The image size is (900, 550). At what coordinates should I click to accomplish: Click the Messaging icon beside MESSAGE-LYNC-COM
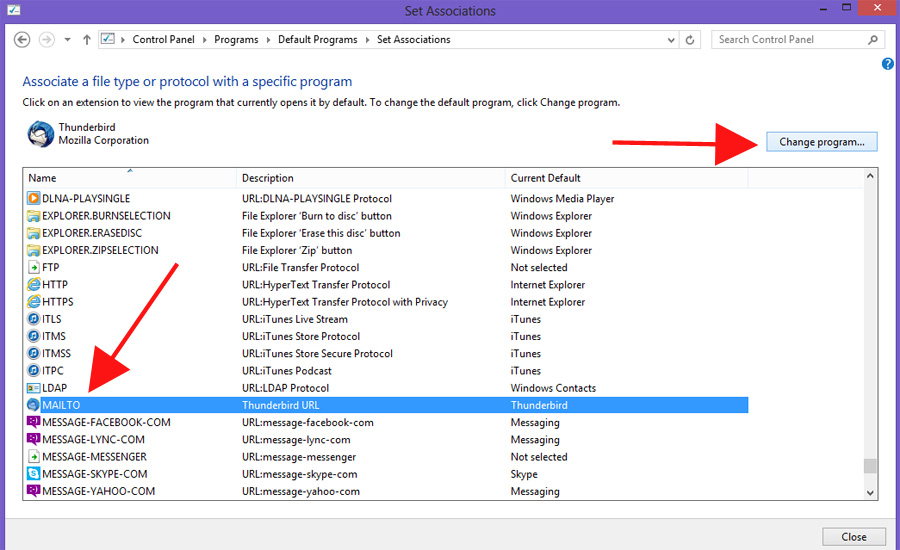(33, 439)
